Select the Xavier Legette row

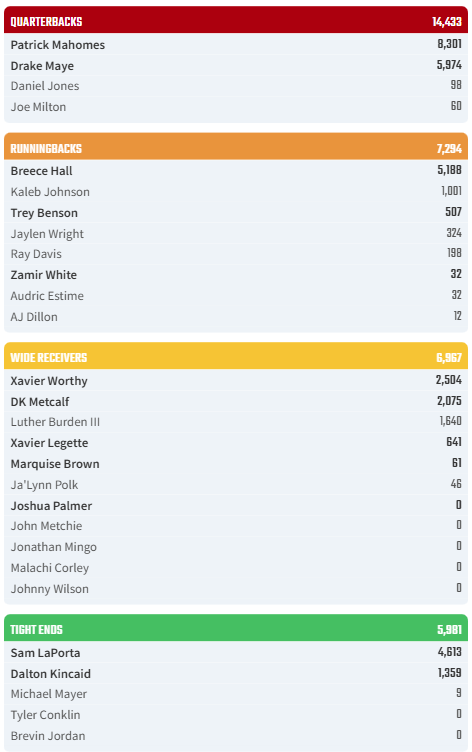click(x=236, y=443)
